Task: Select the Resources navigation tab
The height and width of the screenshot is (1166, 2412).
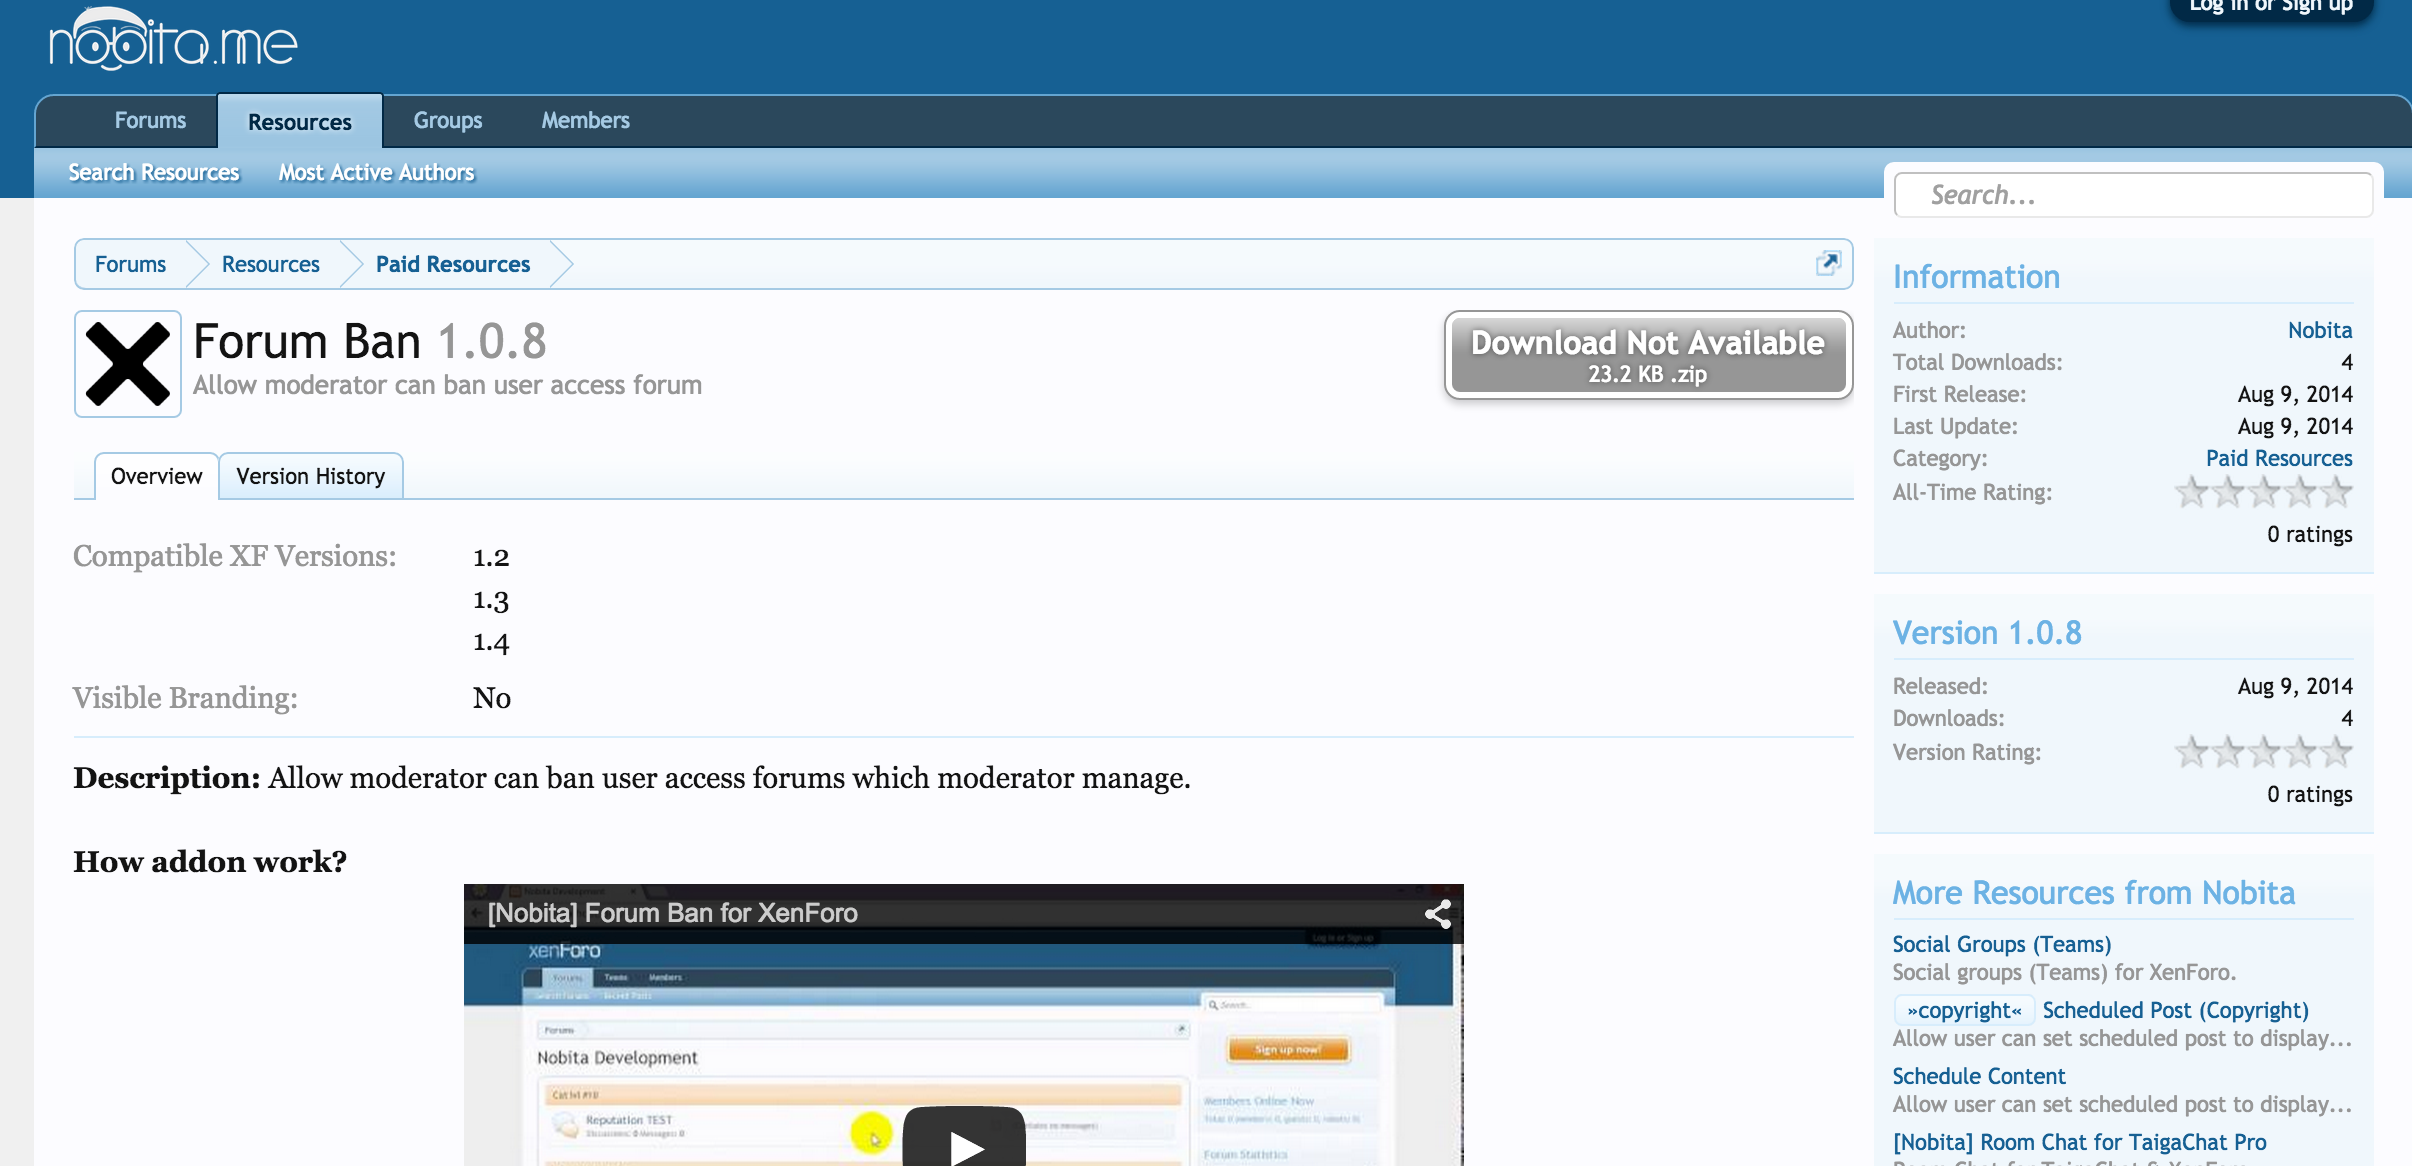Action: [x=300, y=122]
